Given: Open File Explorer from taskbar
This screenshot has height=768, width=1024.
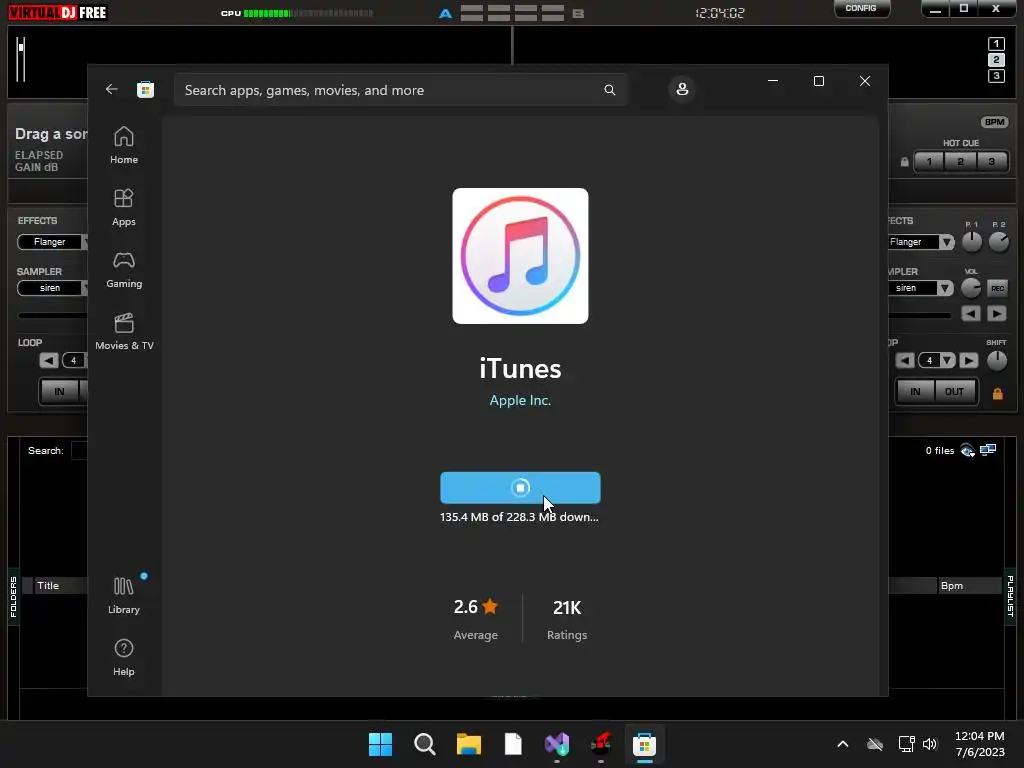Looking at the screenshot, I should click(468, 744).
